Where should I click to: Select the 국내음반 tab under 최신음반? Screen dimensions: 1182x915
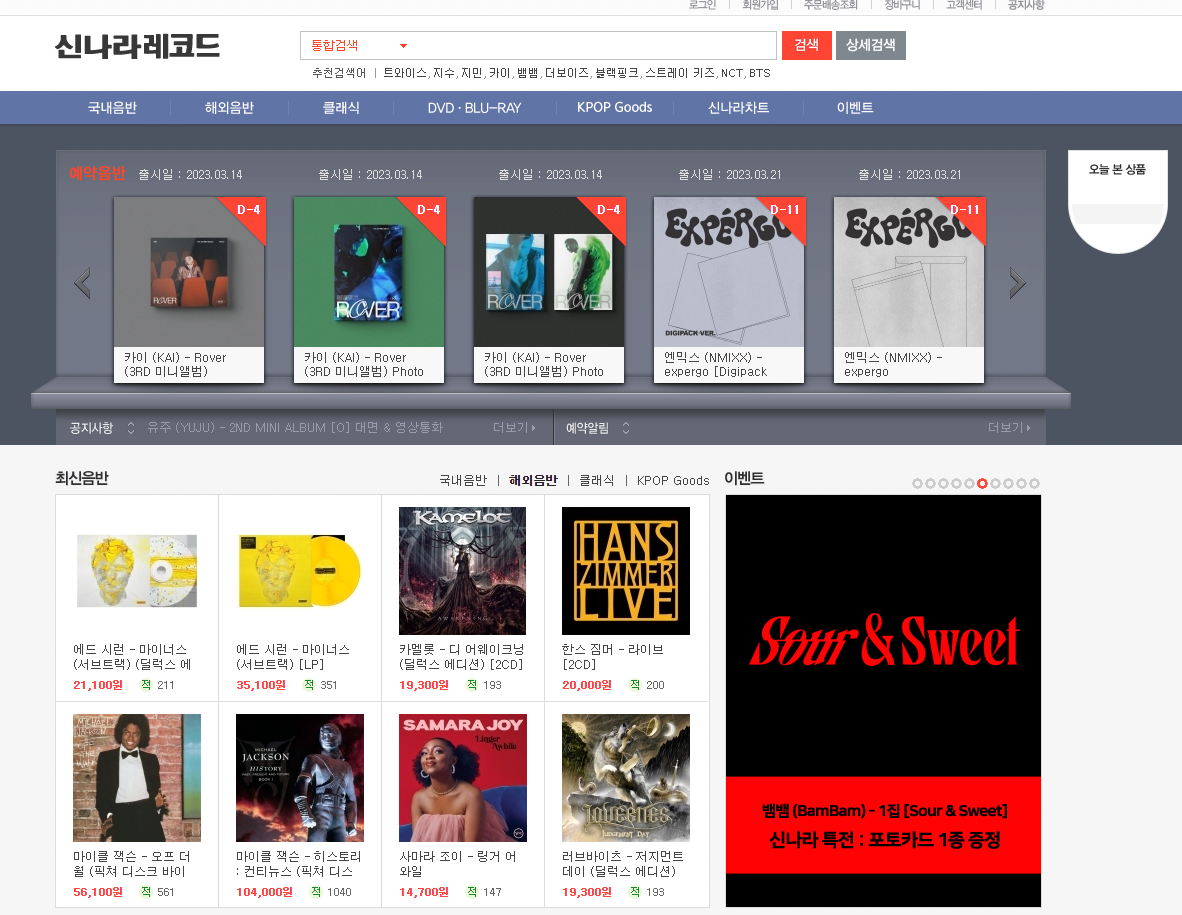(463, 480)
